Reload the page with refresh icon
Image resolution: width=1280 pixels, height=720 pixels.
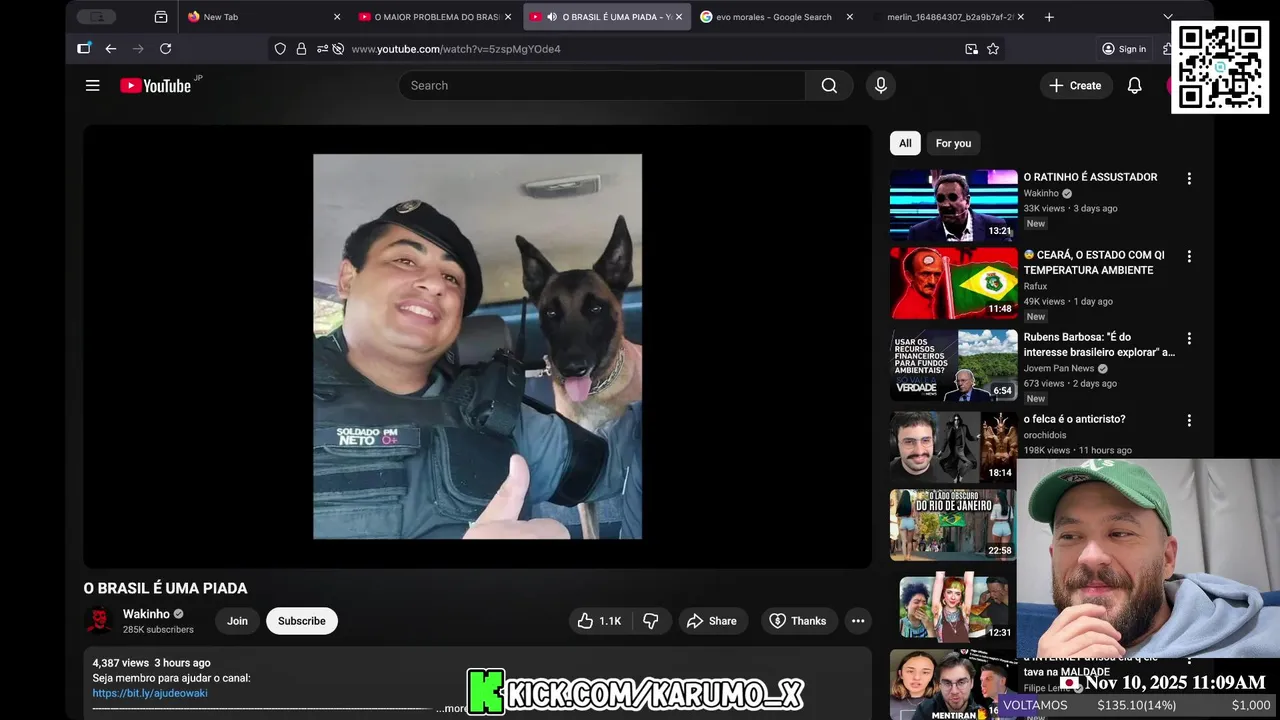coord(165,49)
